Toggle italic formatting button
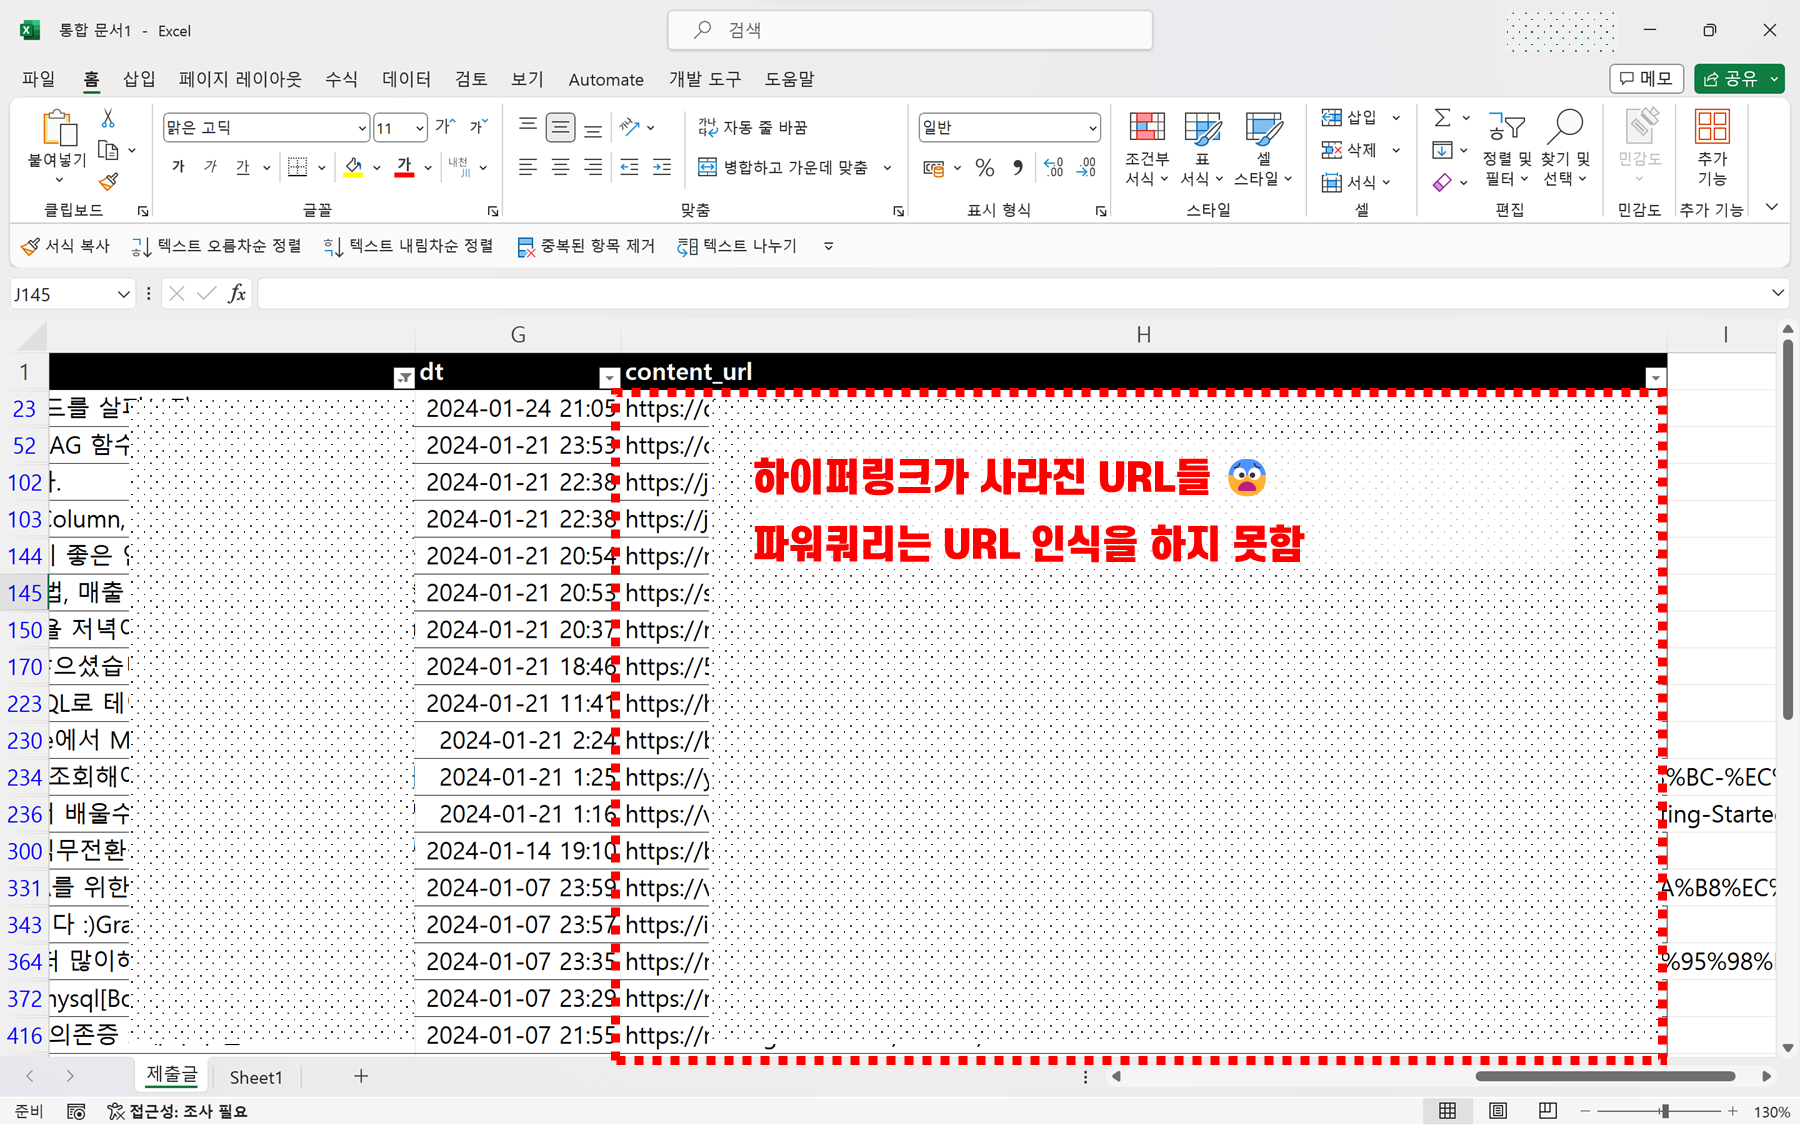Viewport: 1800px width, 1125px height. pos(210,167)
